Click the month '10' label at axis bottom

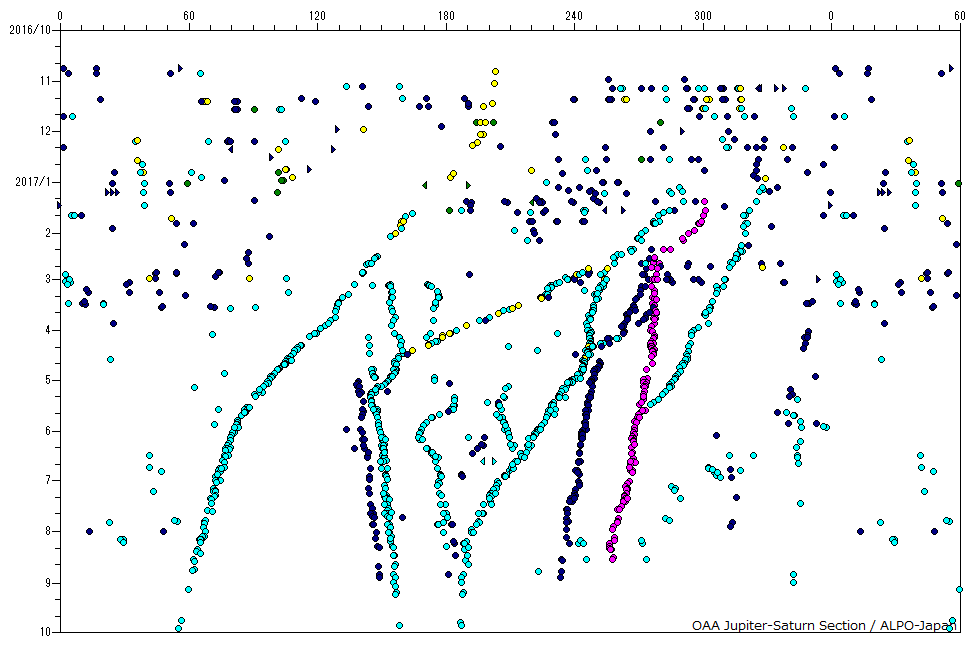(46, 632)
